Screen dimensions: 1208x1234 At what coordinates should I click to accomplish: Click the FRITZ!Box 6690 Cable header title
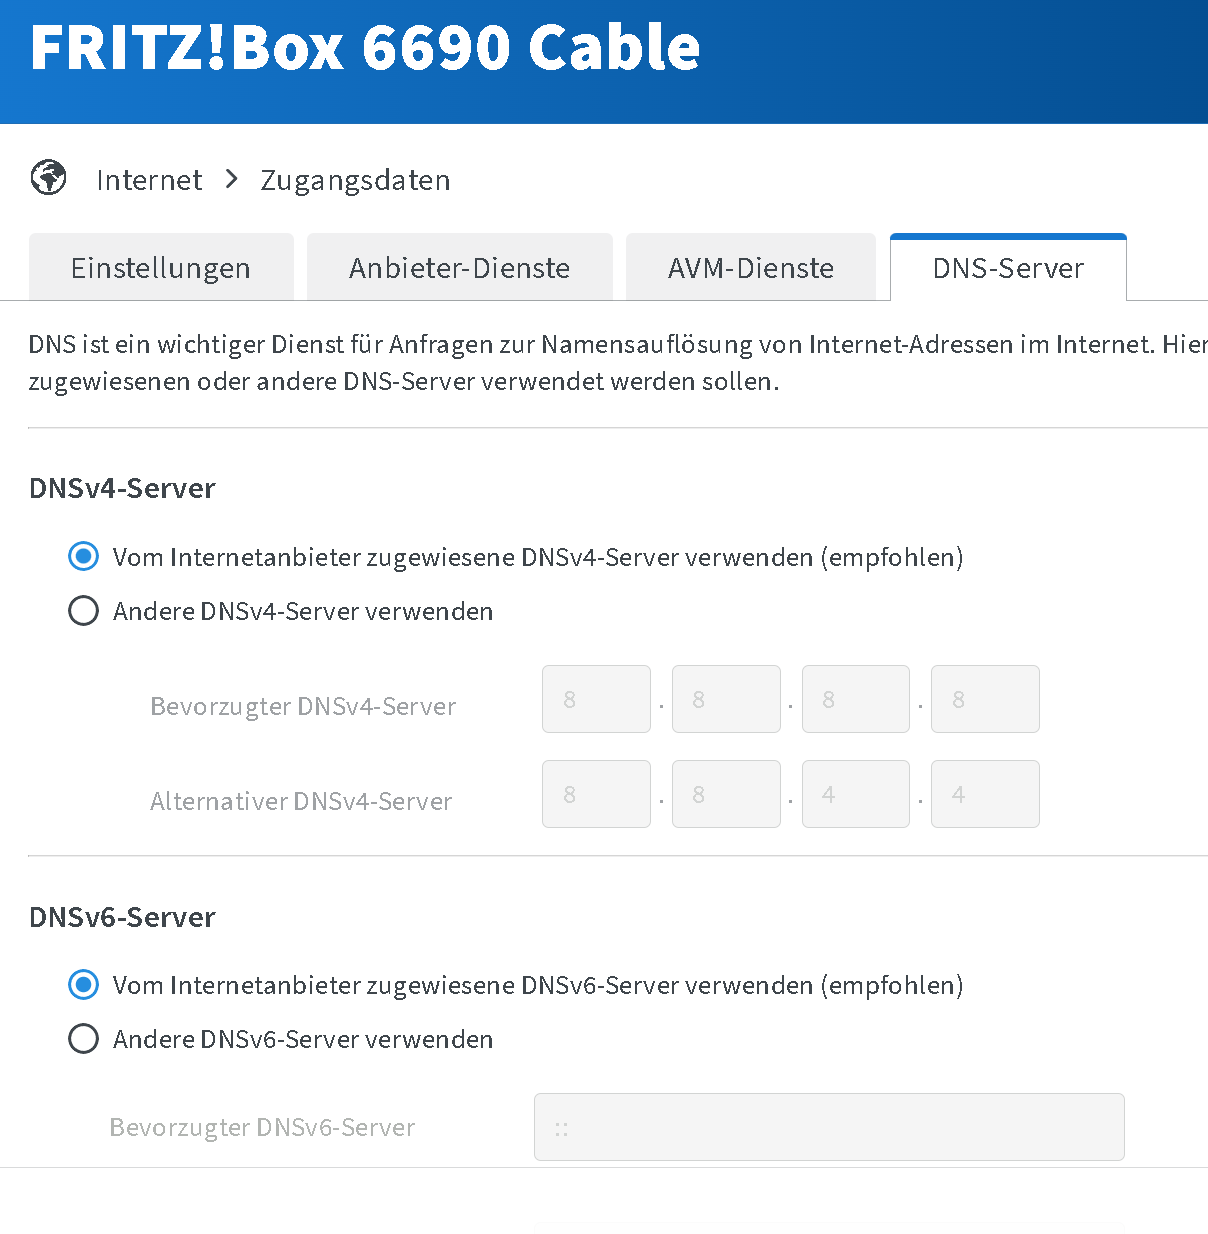click(x=365, y=47)
